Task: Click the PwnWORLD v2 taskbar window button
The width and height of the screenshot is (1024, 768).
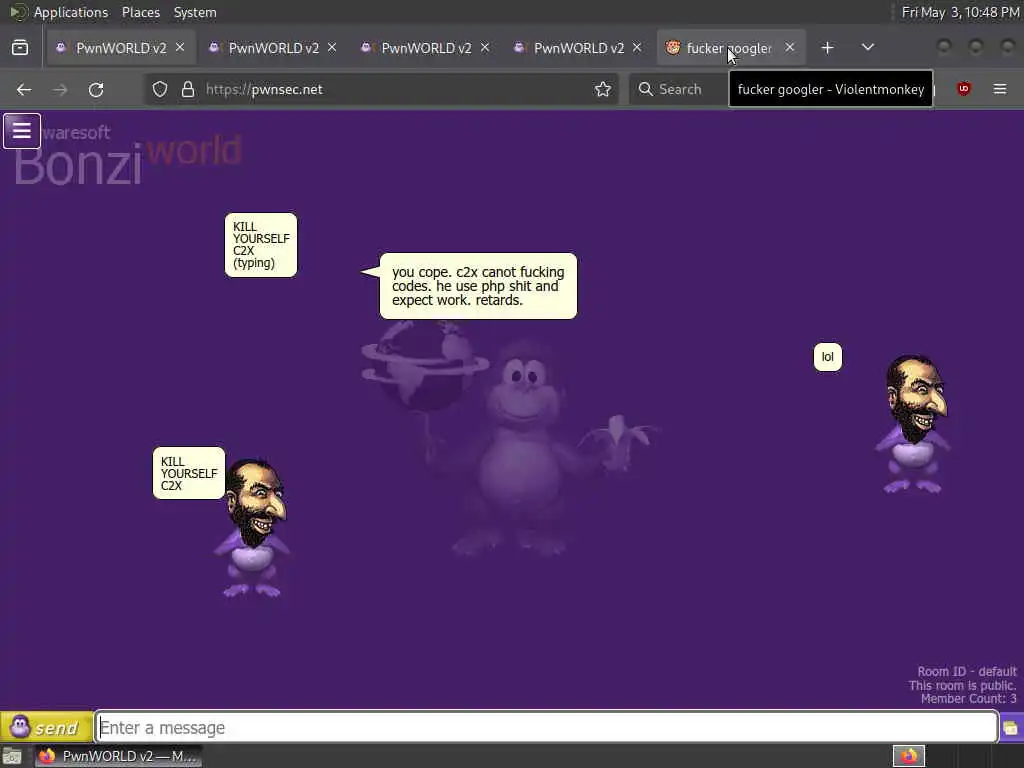Action: [118, 756]
